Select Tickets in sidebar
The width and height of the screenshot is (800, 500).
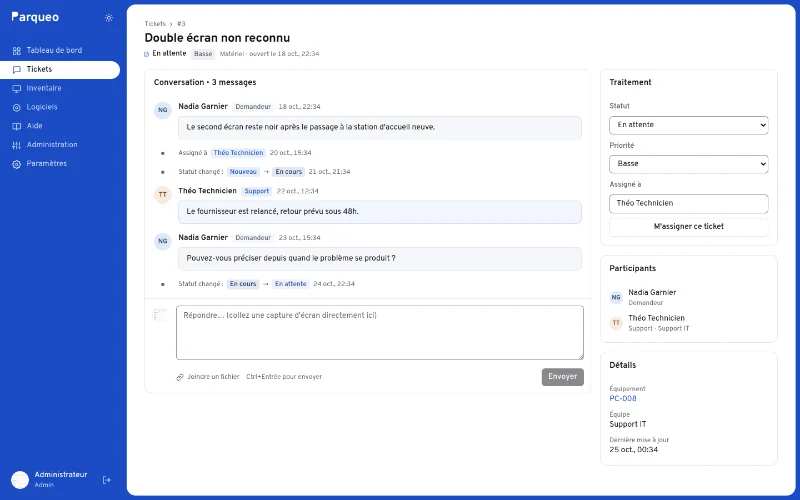[60, 69]
